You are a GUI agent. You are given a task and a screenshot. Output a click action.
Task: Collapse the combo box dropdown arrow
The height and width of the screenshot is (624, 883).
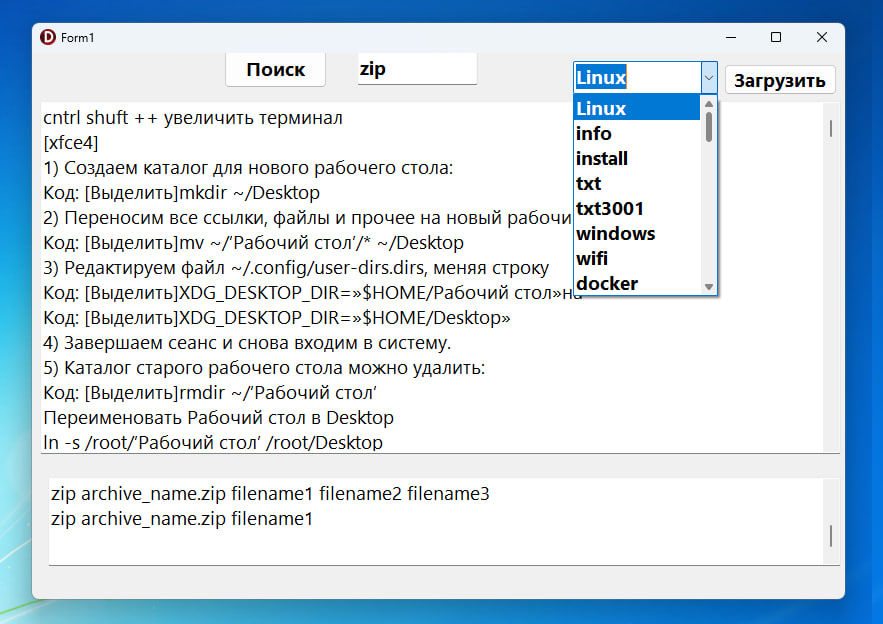tap(708, 78)
